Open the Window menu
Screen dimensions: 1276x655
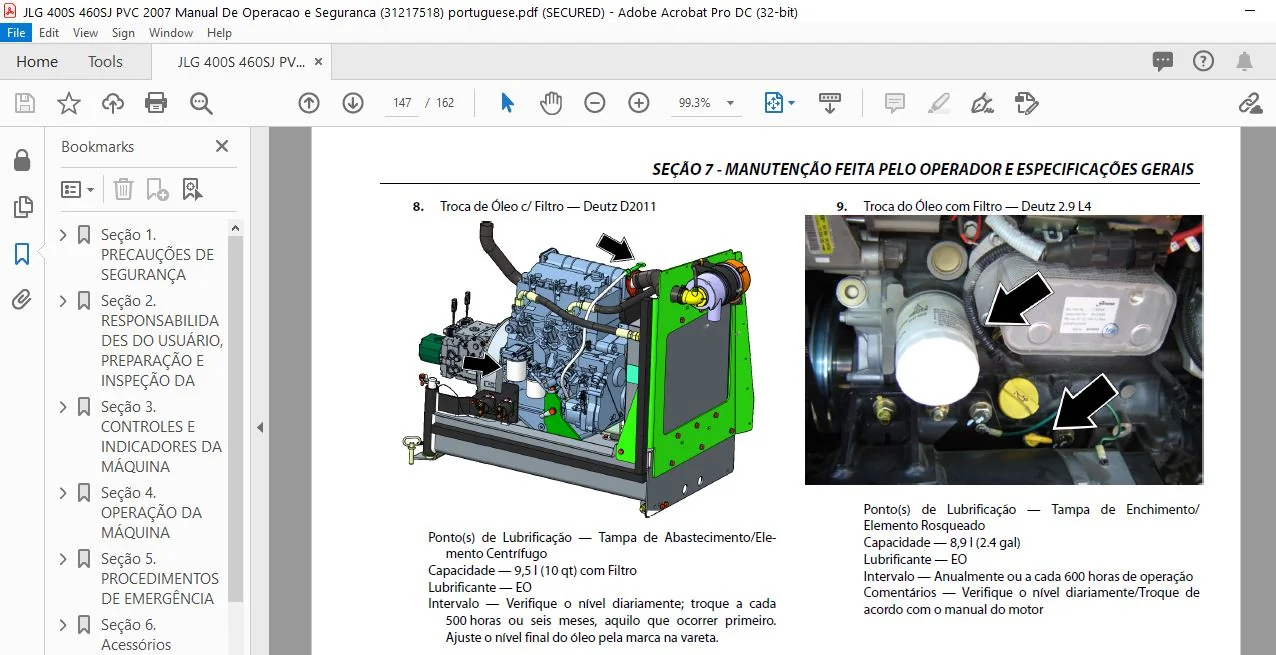point(171,33)
